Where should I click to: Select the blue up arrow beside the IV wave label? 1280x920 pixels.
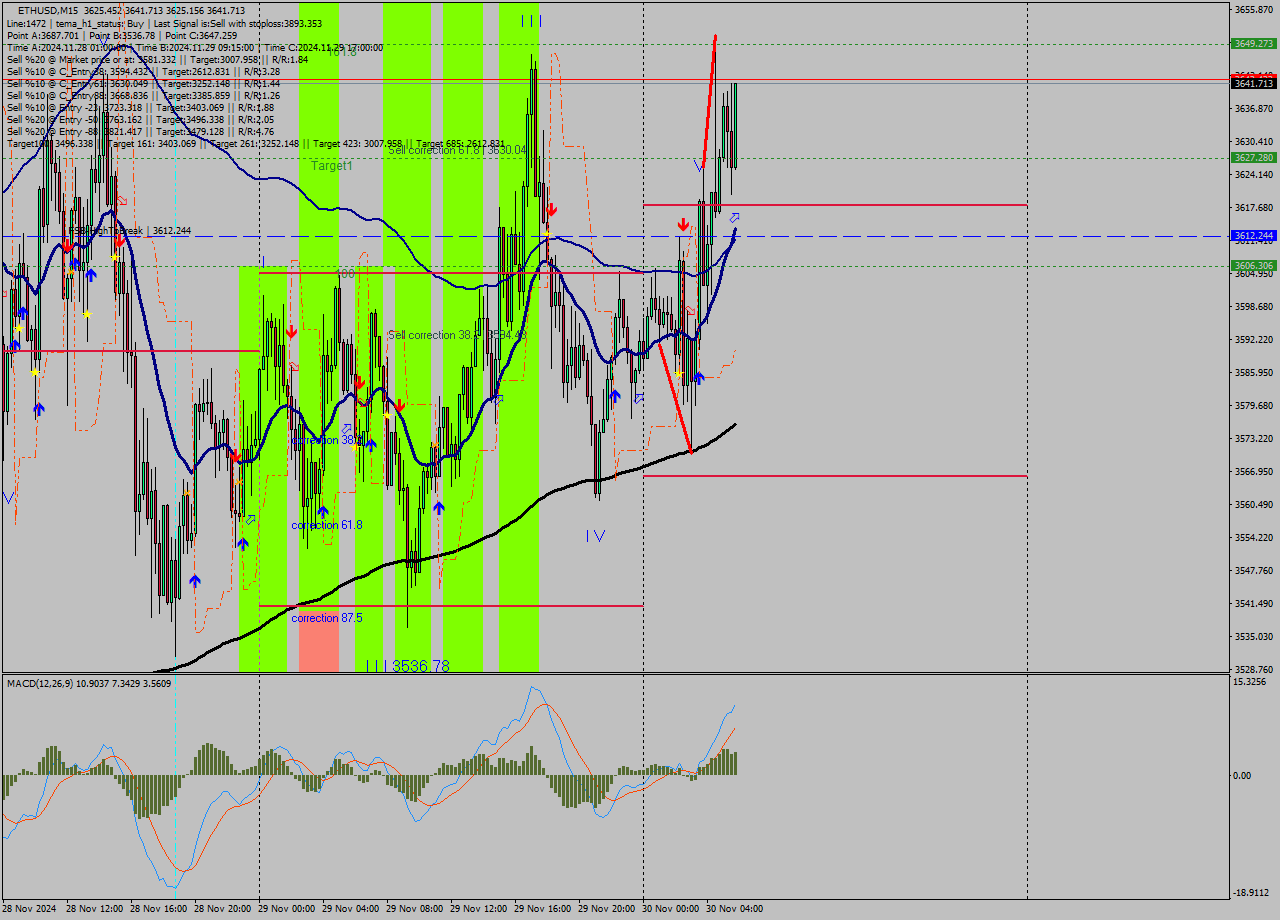pyautogui.click(x=615, y=396)
